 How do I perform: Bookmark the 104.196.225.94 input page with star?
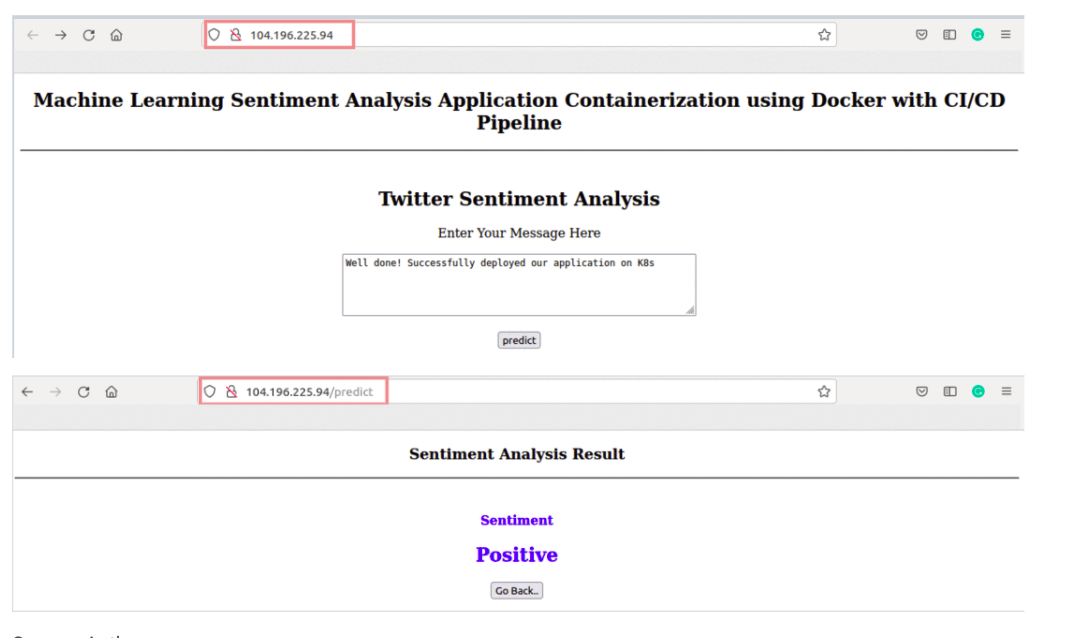click(824, 35)
